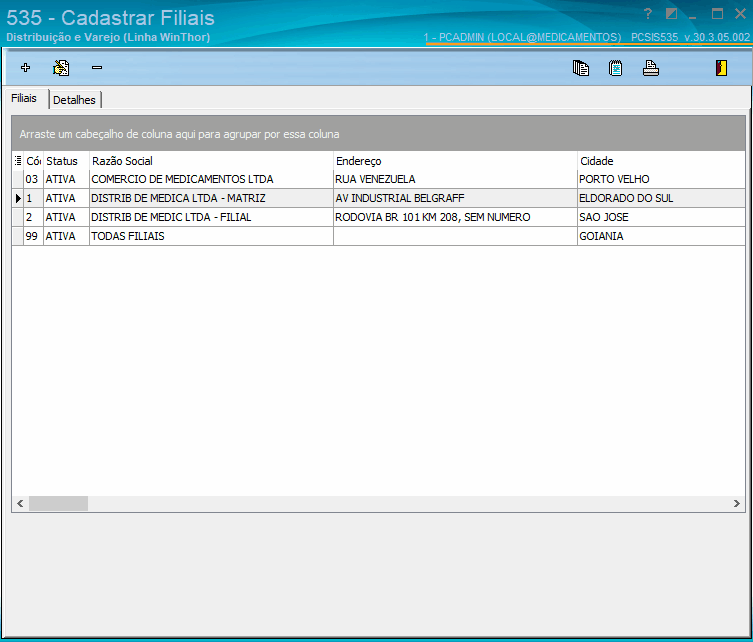
Task: Sort by Status column header
Action: click(66, 161)
